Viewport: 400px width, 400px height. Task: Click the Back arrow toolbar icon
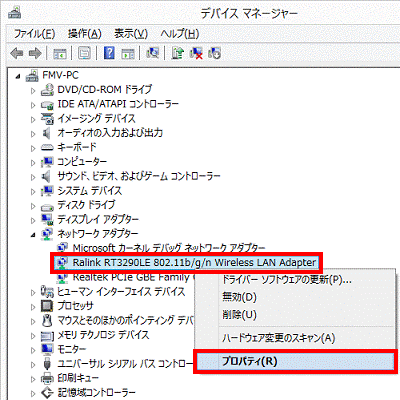click(x=17, y=53)
